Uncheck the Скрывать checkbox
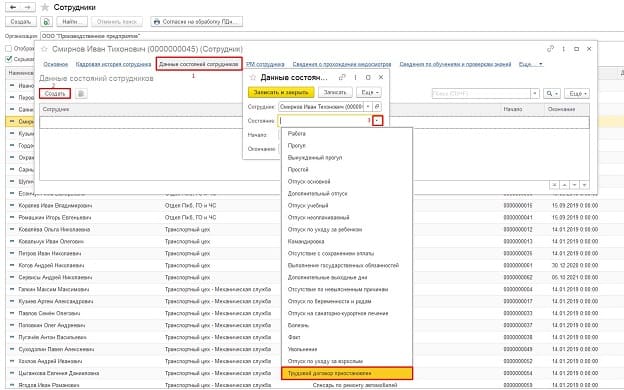The width and height of the screenshot is (624, 390). point(8,59)
